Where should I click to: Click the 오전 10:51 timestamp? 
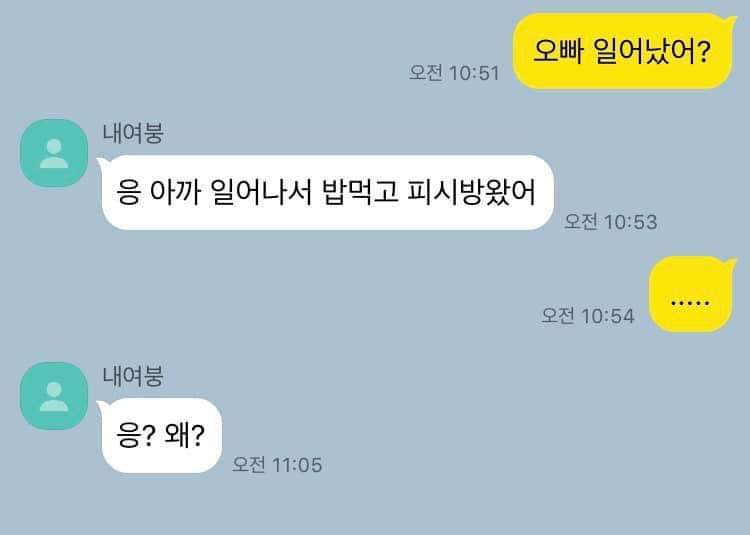(454, 73)
